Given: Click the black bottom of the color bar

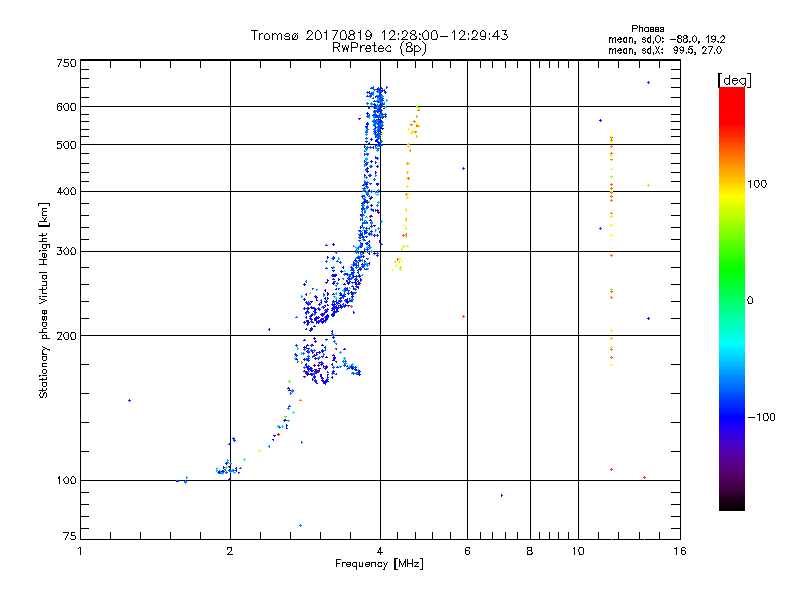Looking at the screenshot, I should 732,503.
